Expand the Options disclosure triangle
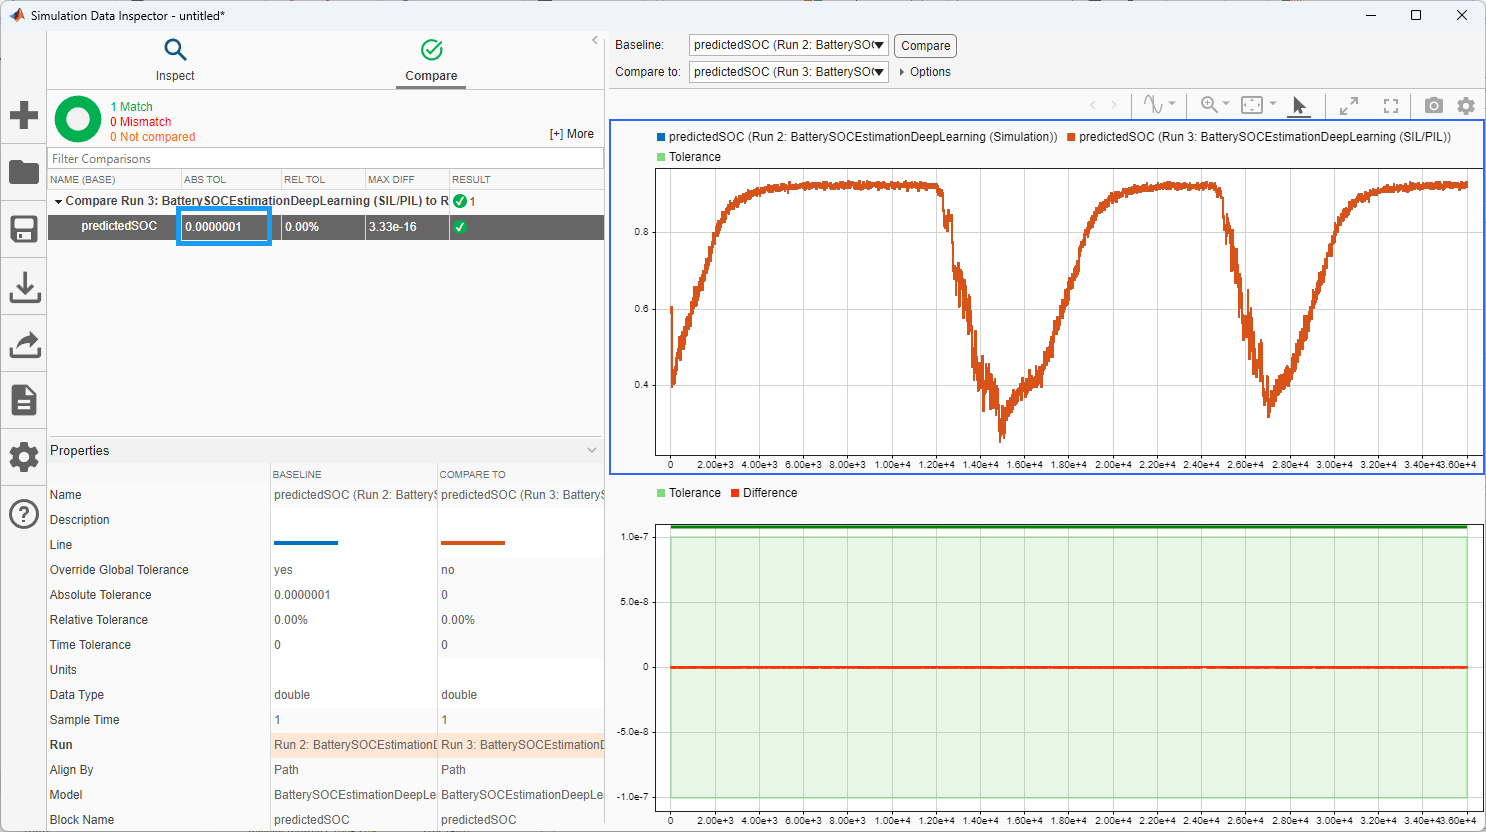 tap(902, 72)
